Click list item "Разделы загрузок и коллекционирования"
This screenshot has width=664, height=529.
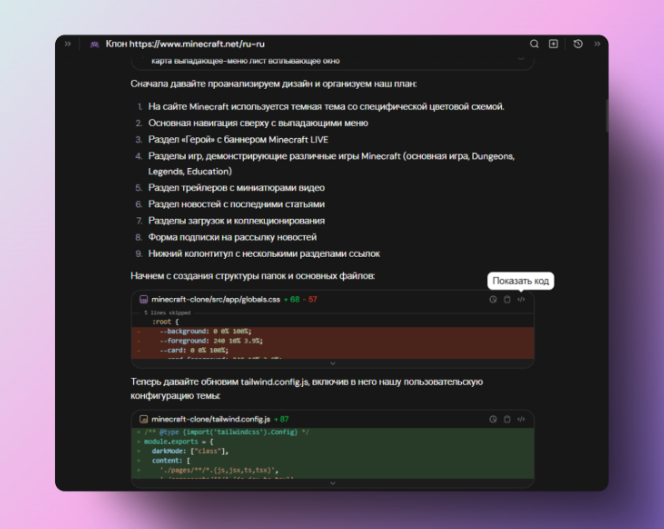pyautogui.click(x=236, y=221)
